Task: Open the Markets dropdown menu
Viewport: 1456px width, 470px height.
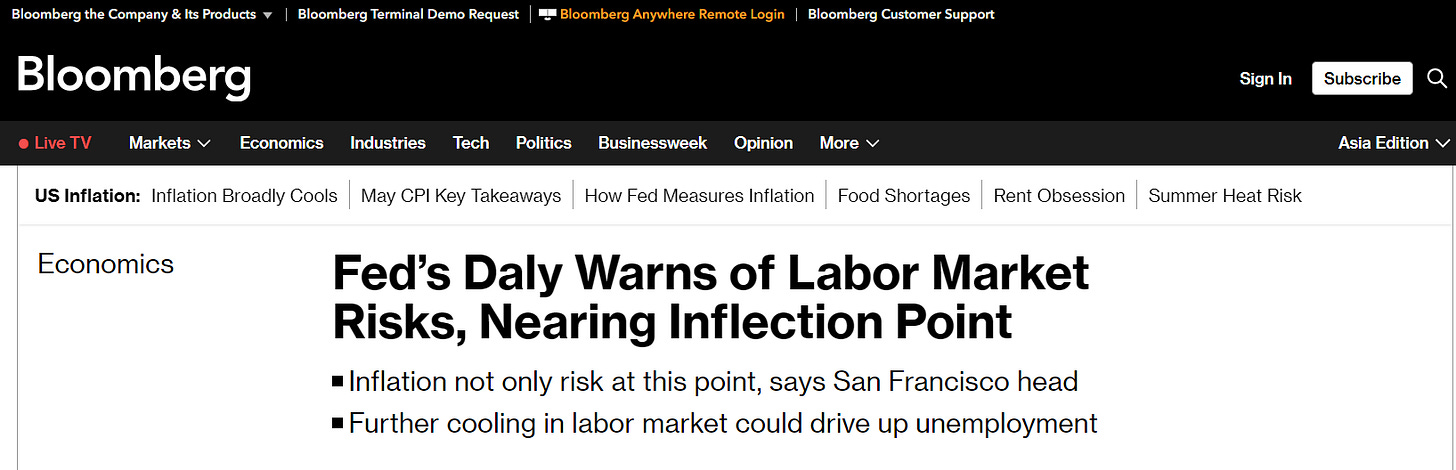Action: [170, 143]
